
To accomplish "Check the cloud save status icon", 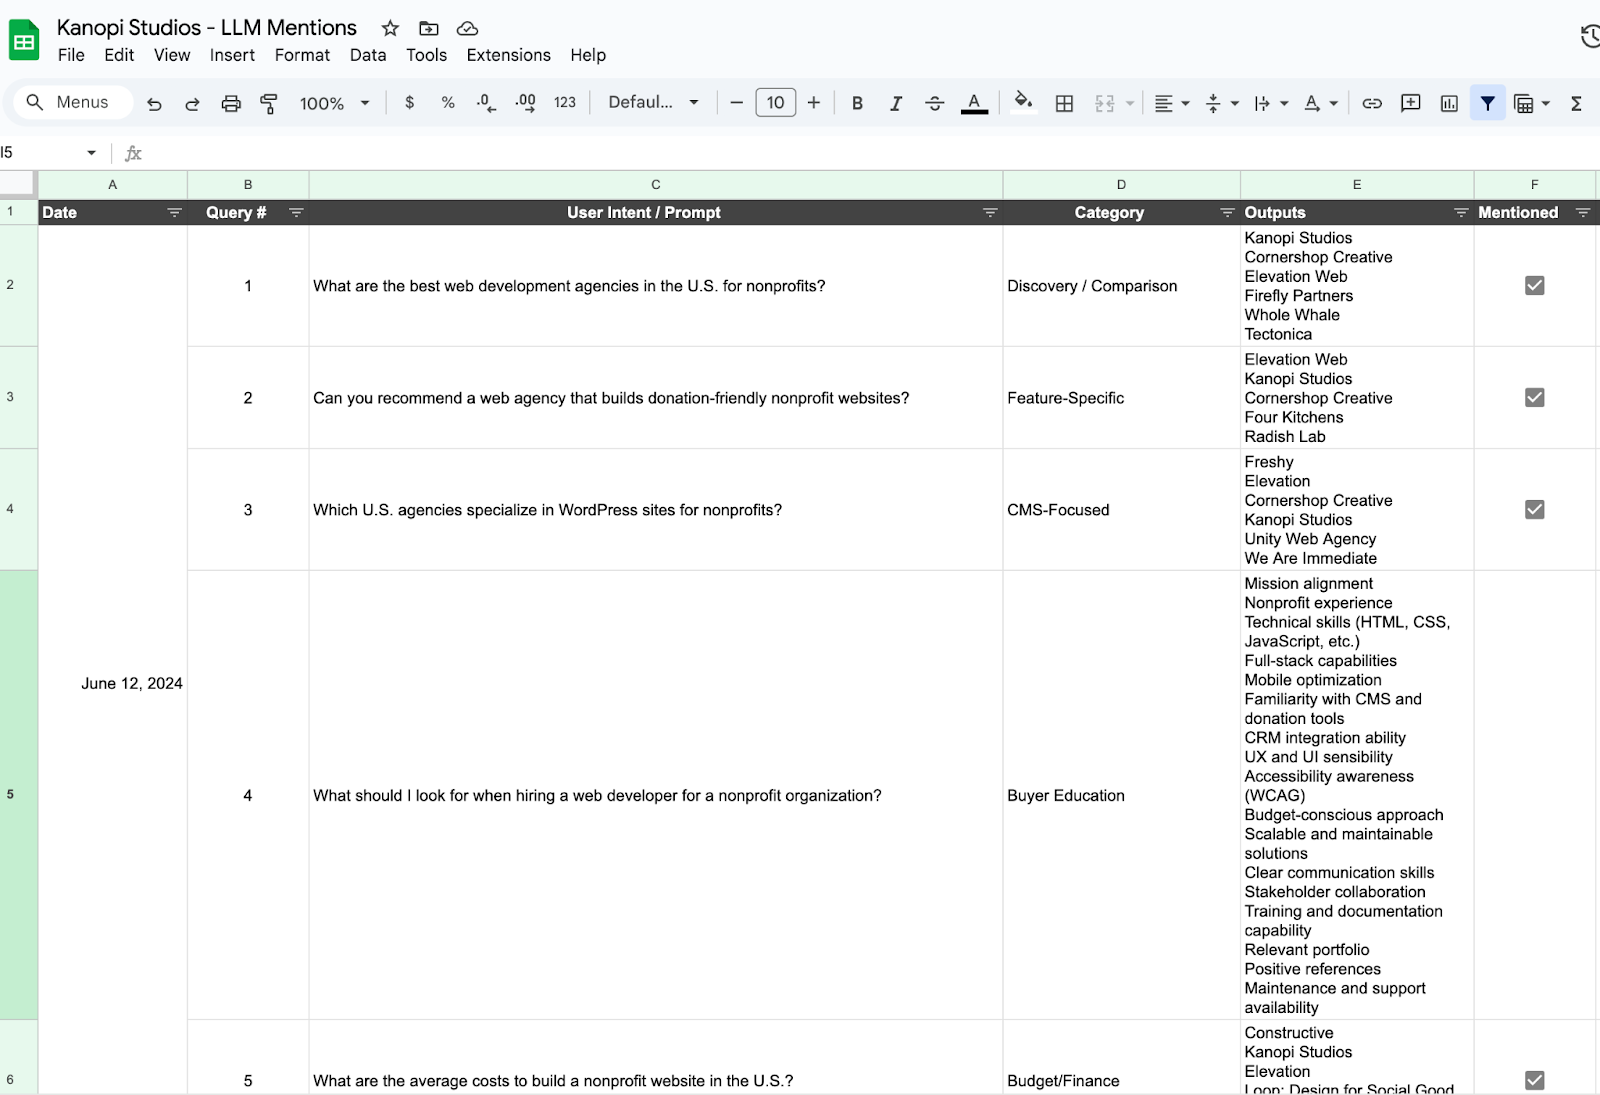I will 467,28.
